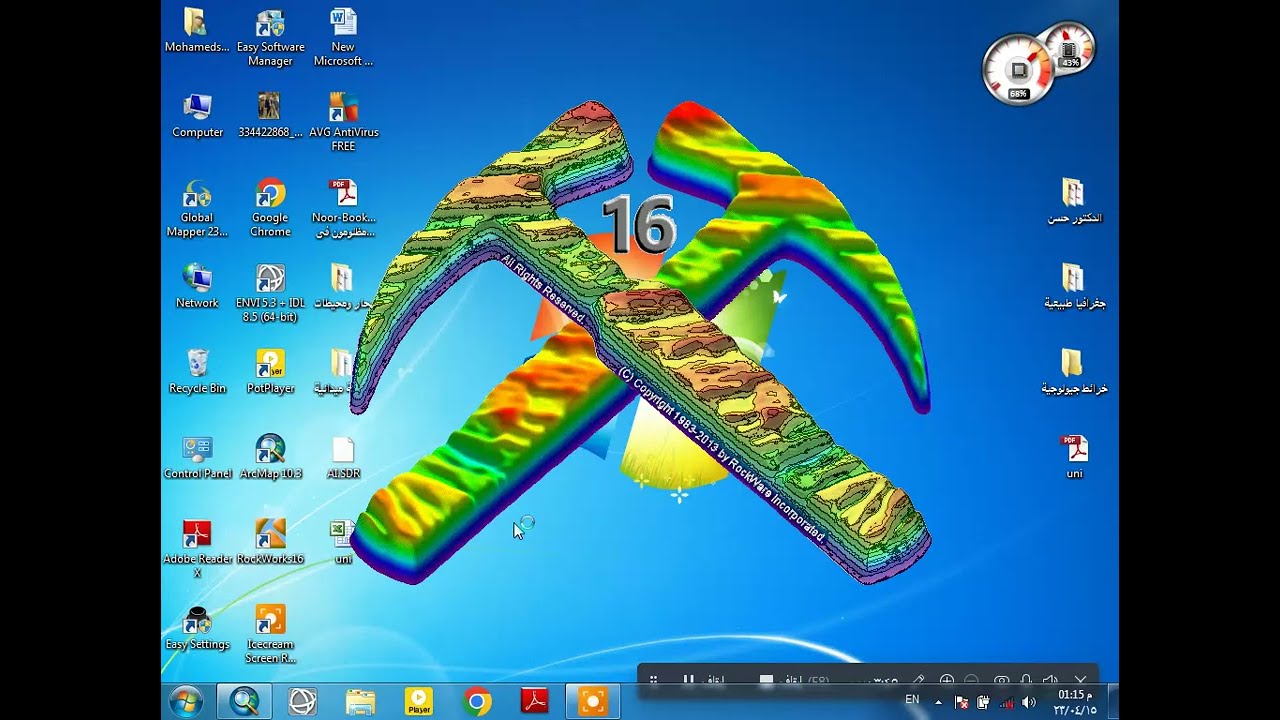The image size is (1280, 720).
Task: Open the Recycle Bin
Action: tap(197, 371)
